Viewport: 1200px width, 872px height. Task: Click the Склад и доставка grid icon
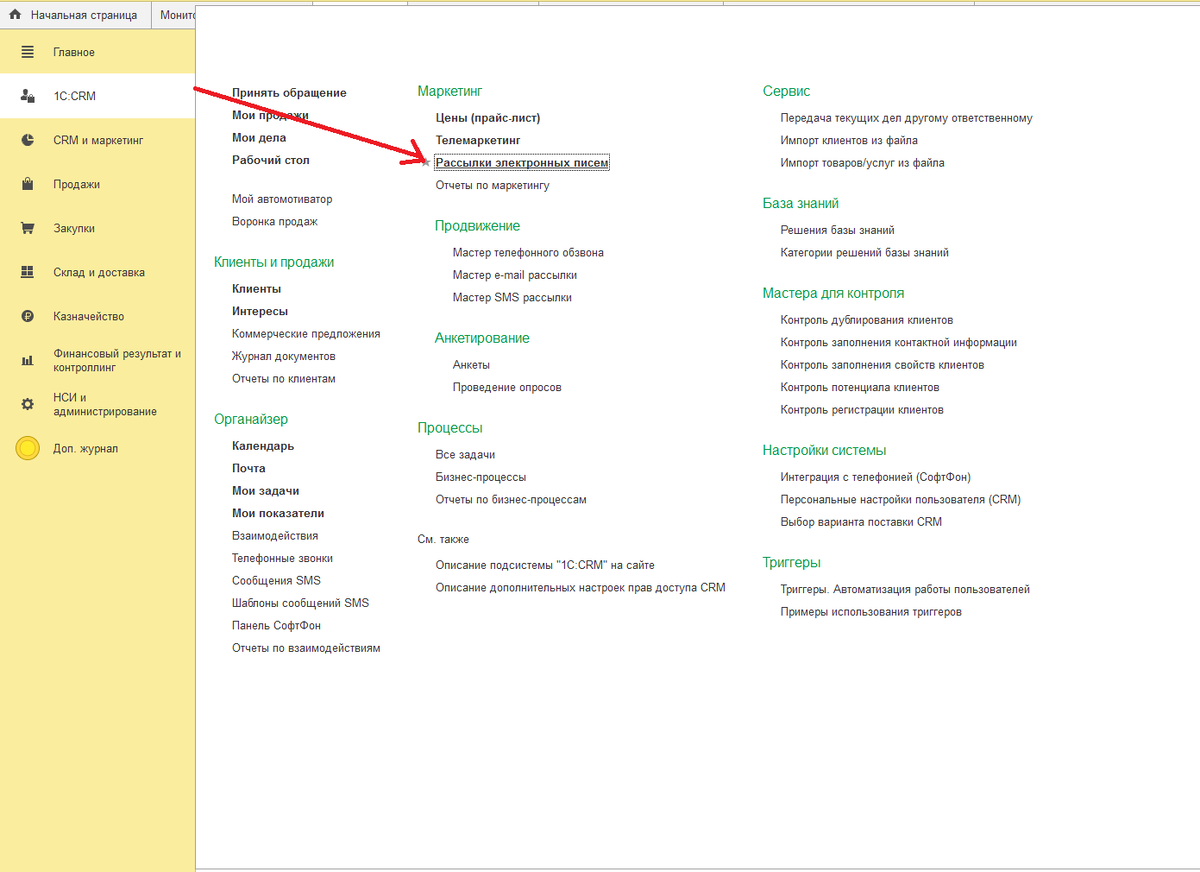point(29,272)
